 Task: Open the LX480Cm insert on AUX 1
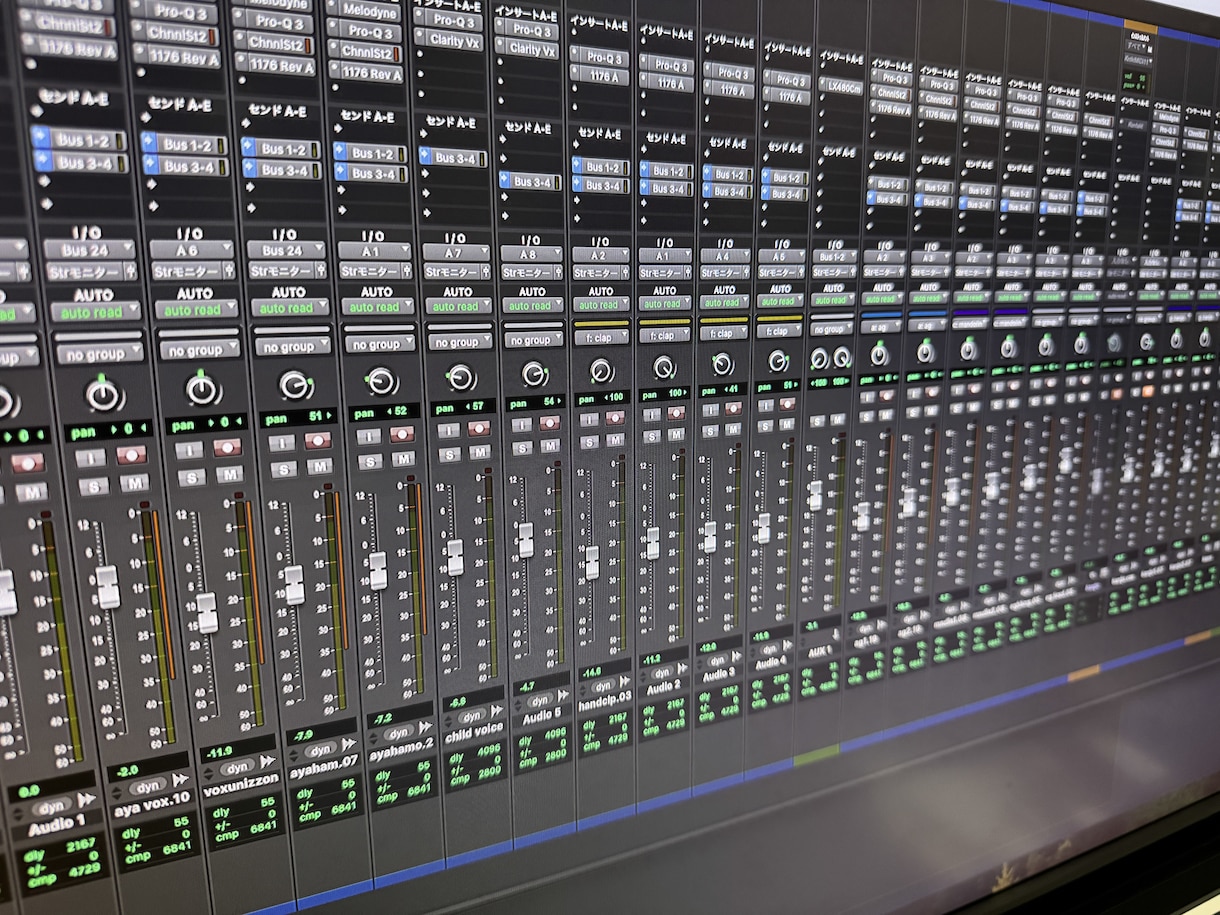844,85
